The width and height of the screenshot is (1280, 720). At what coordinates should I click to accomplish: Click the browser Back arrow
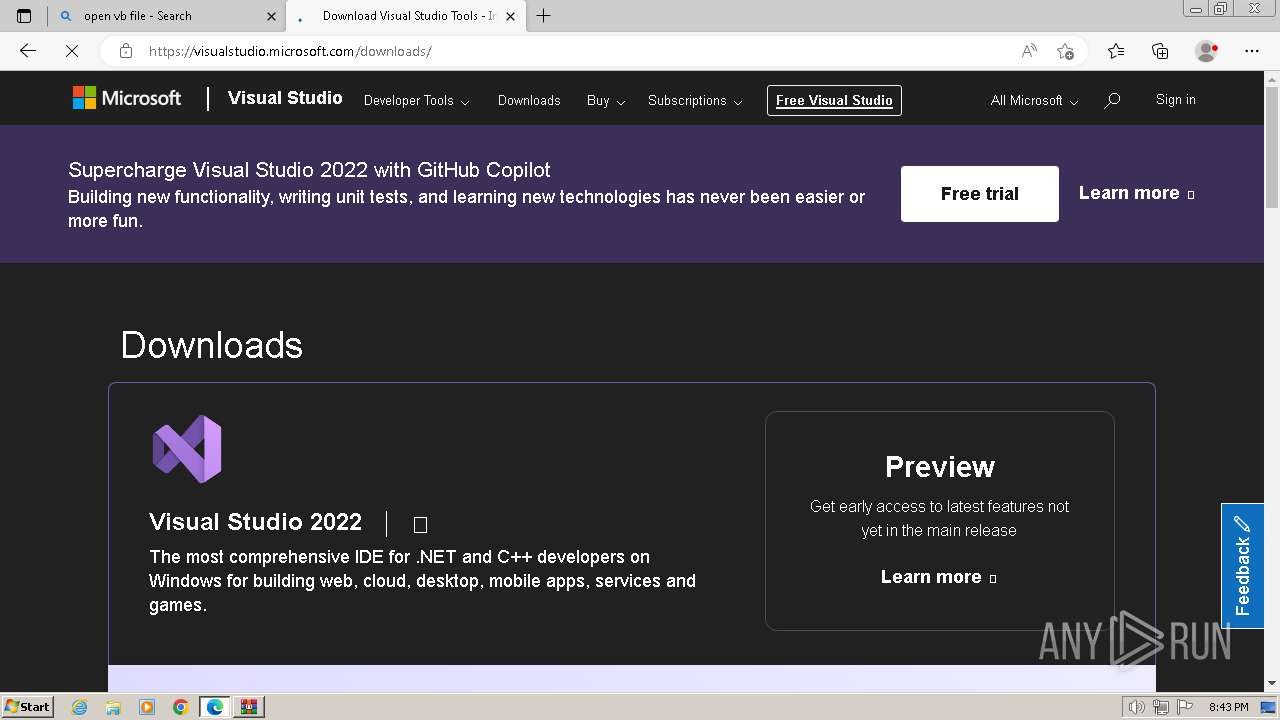point(28,51)
